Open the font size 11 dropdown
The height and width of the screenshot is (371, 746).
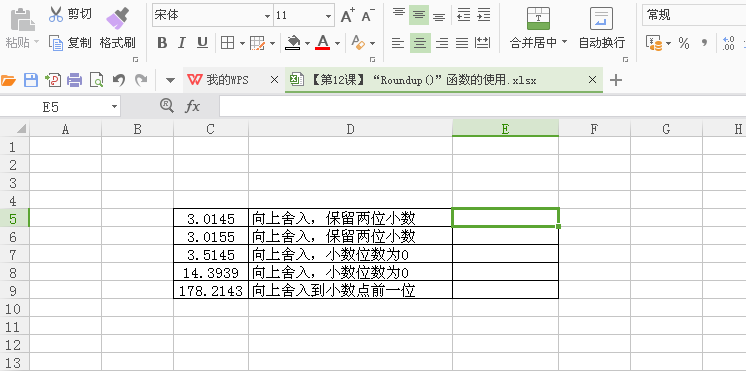coord(328,17)
